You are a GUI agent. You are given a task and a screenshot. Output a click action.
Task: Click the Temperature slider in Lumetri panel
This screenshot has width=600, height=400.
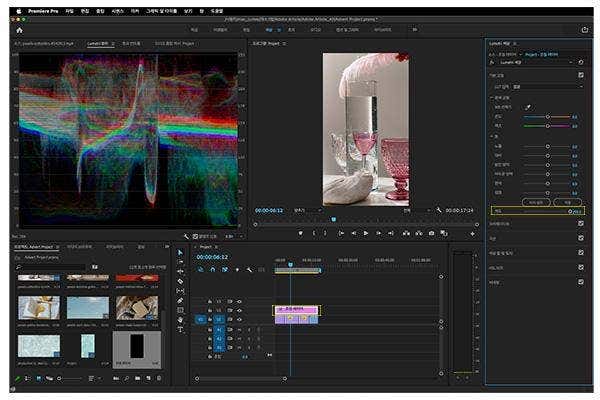click(547, 116)
